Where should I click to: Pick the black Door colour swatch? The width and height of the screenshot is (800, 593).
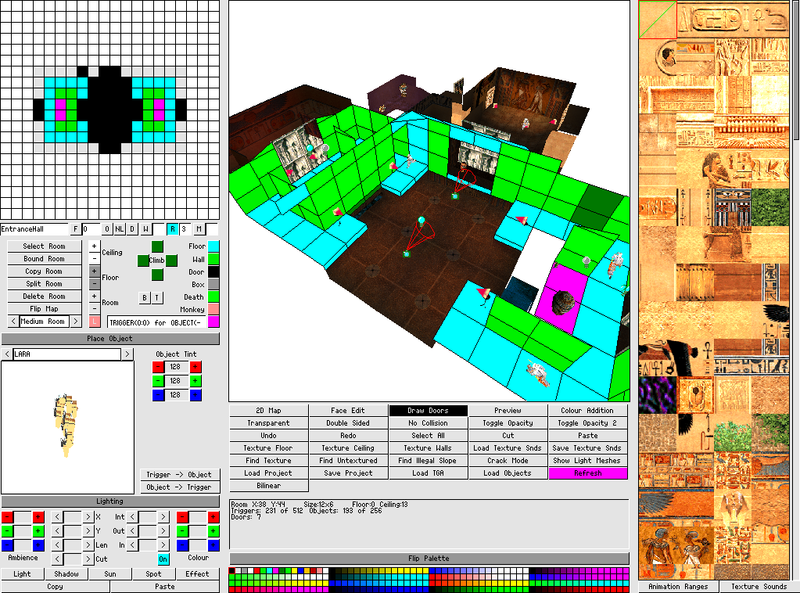[x=213, y=271]
